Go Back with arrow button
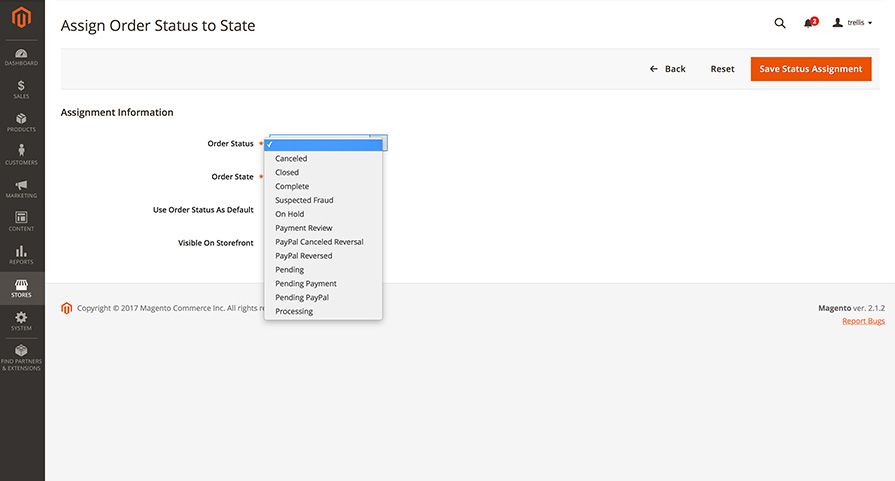This screenshot has height=481, width=895. click(667, 69)
